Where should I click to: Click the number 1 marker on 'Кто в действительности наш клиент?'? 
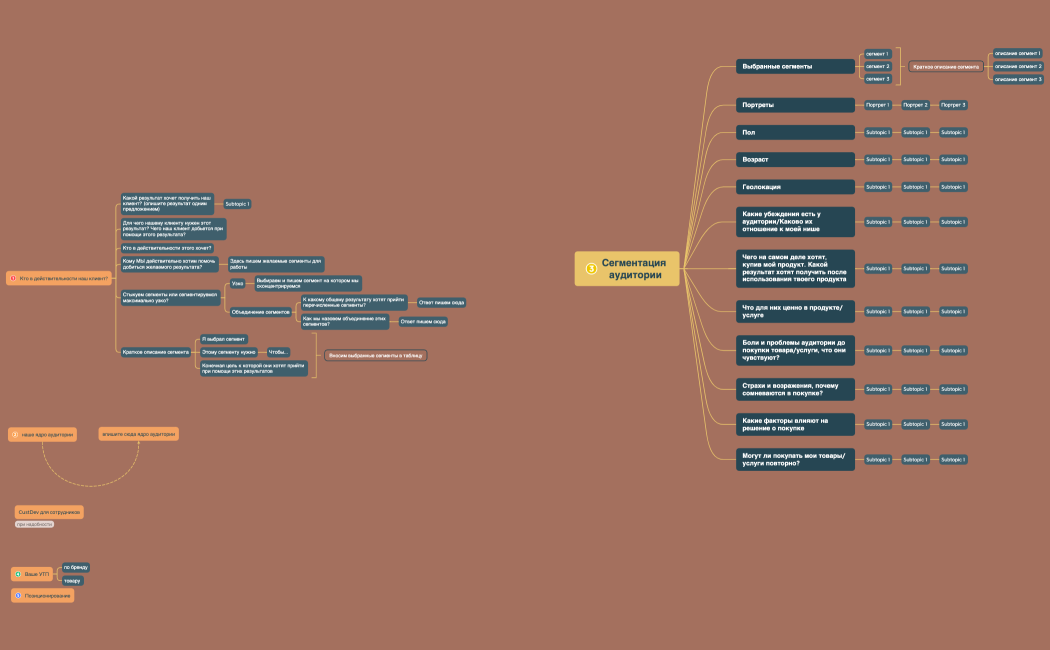point(13,278)
